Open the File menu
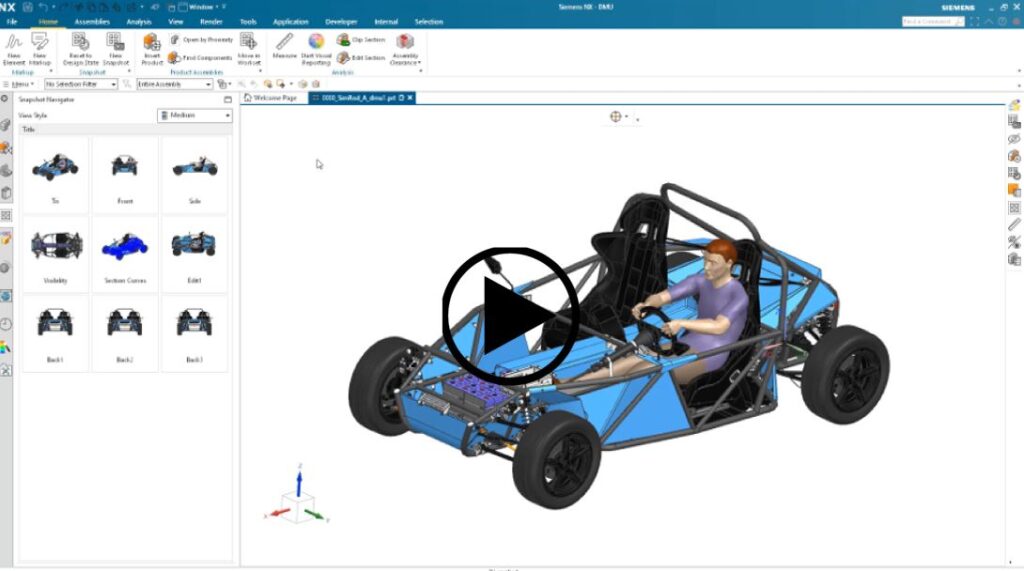This screenshot has height=571, width=1024. pyautogui.click(x=12, y=21)
